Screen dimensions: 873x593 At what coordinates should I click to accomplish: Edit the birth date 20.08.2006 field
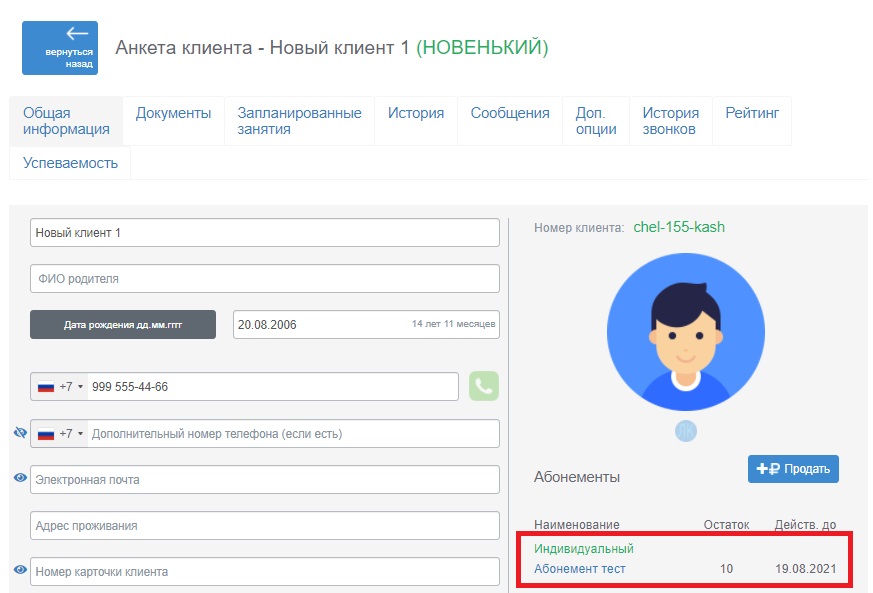pos(366,325)
